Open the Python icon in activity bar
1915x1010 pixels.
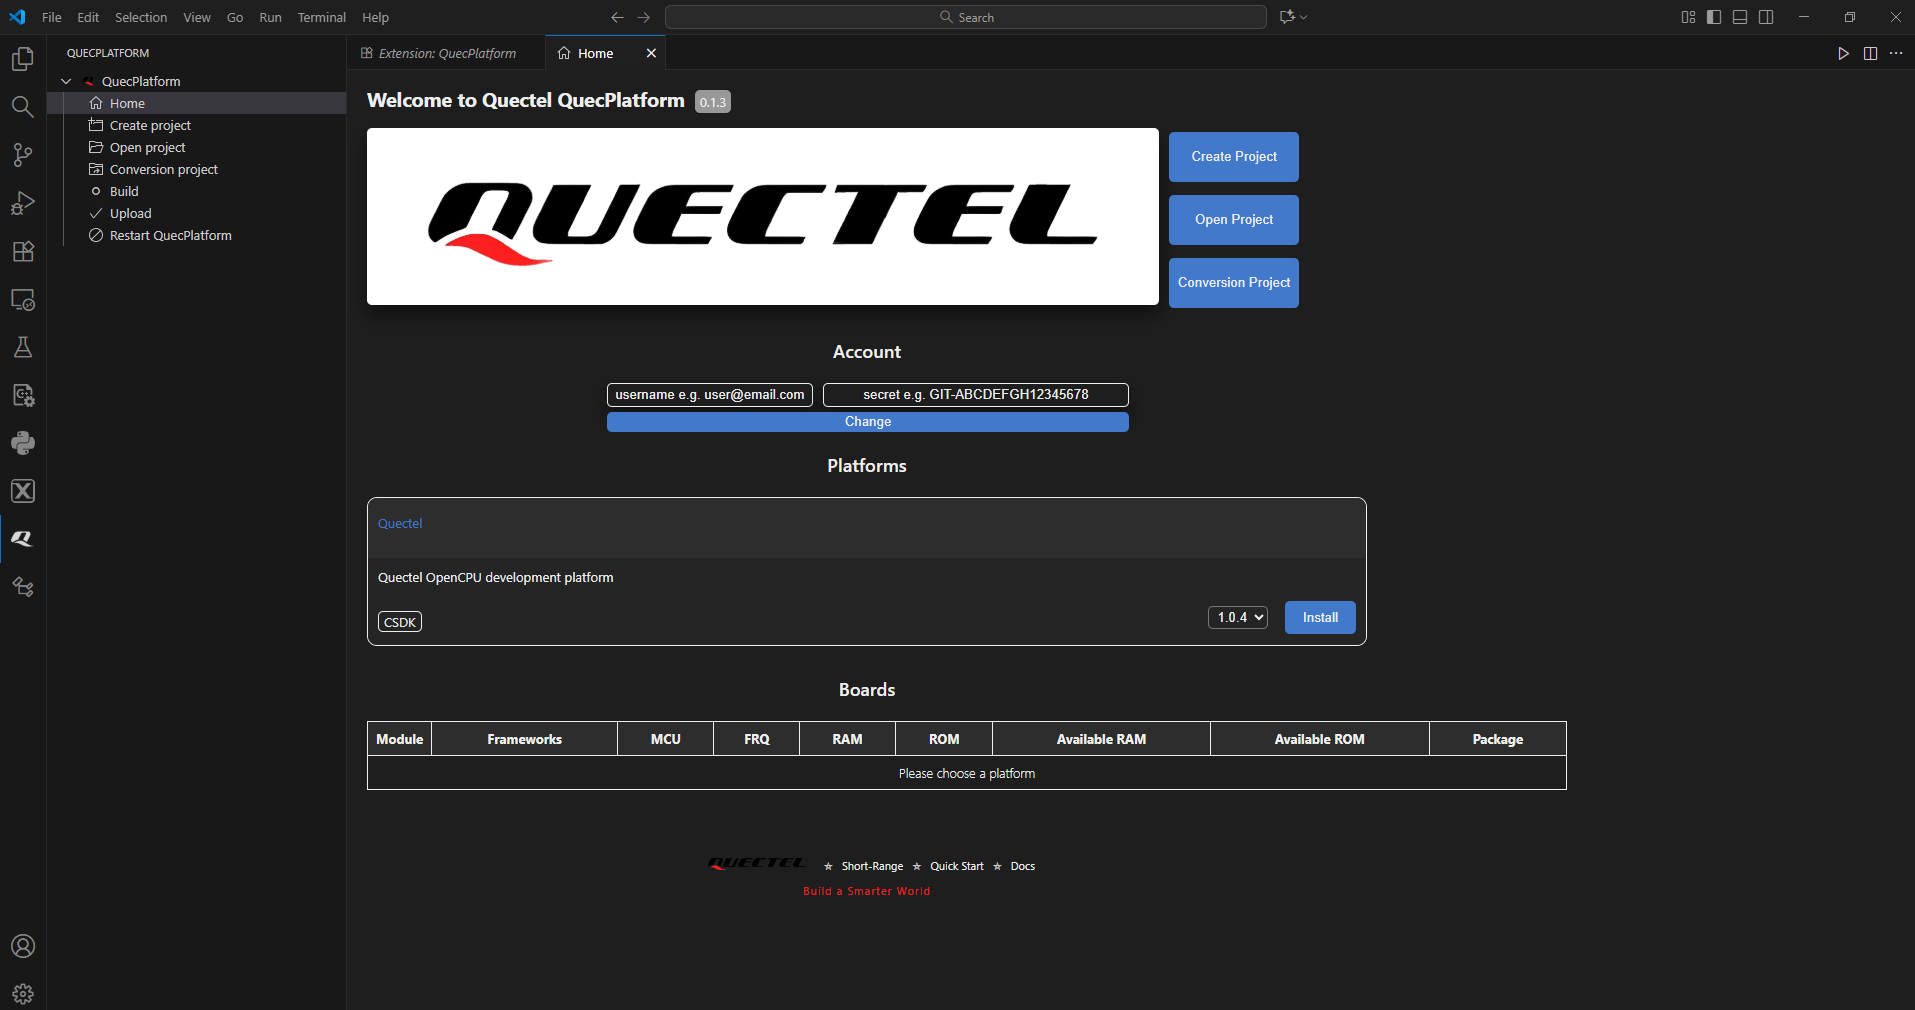click(23, 443)
